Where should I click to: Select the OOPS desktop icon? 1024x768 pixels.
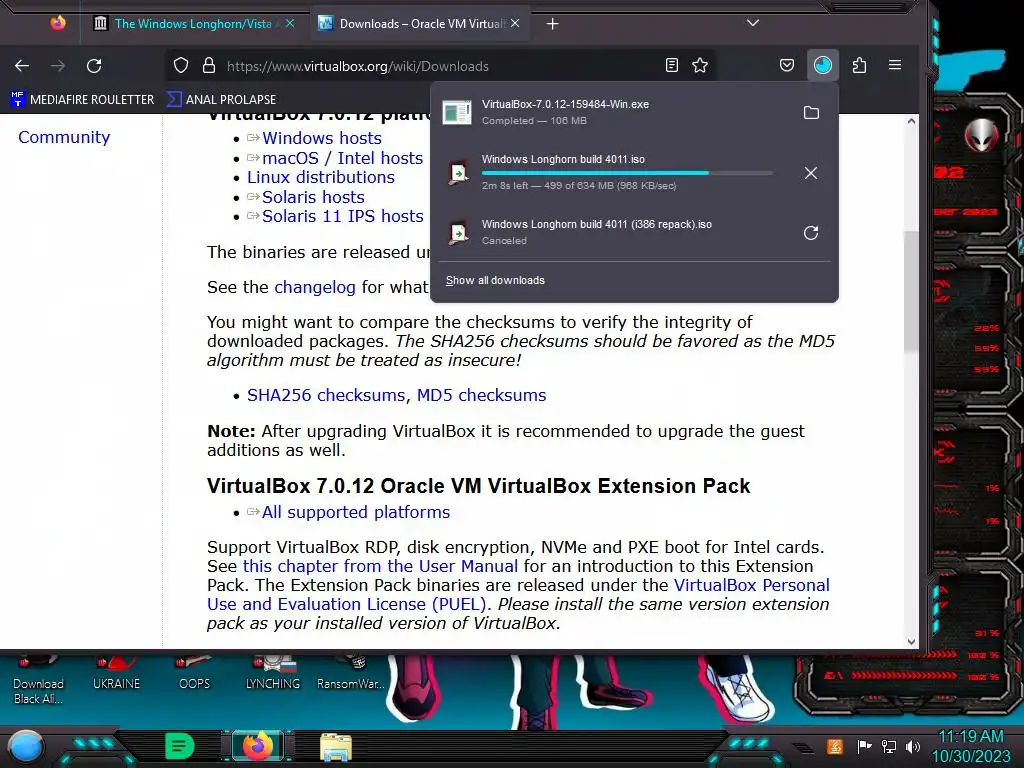pyautogui.click(x=195, y=673)
